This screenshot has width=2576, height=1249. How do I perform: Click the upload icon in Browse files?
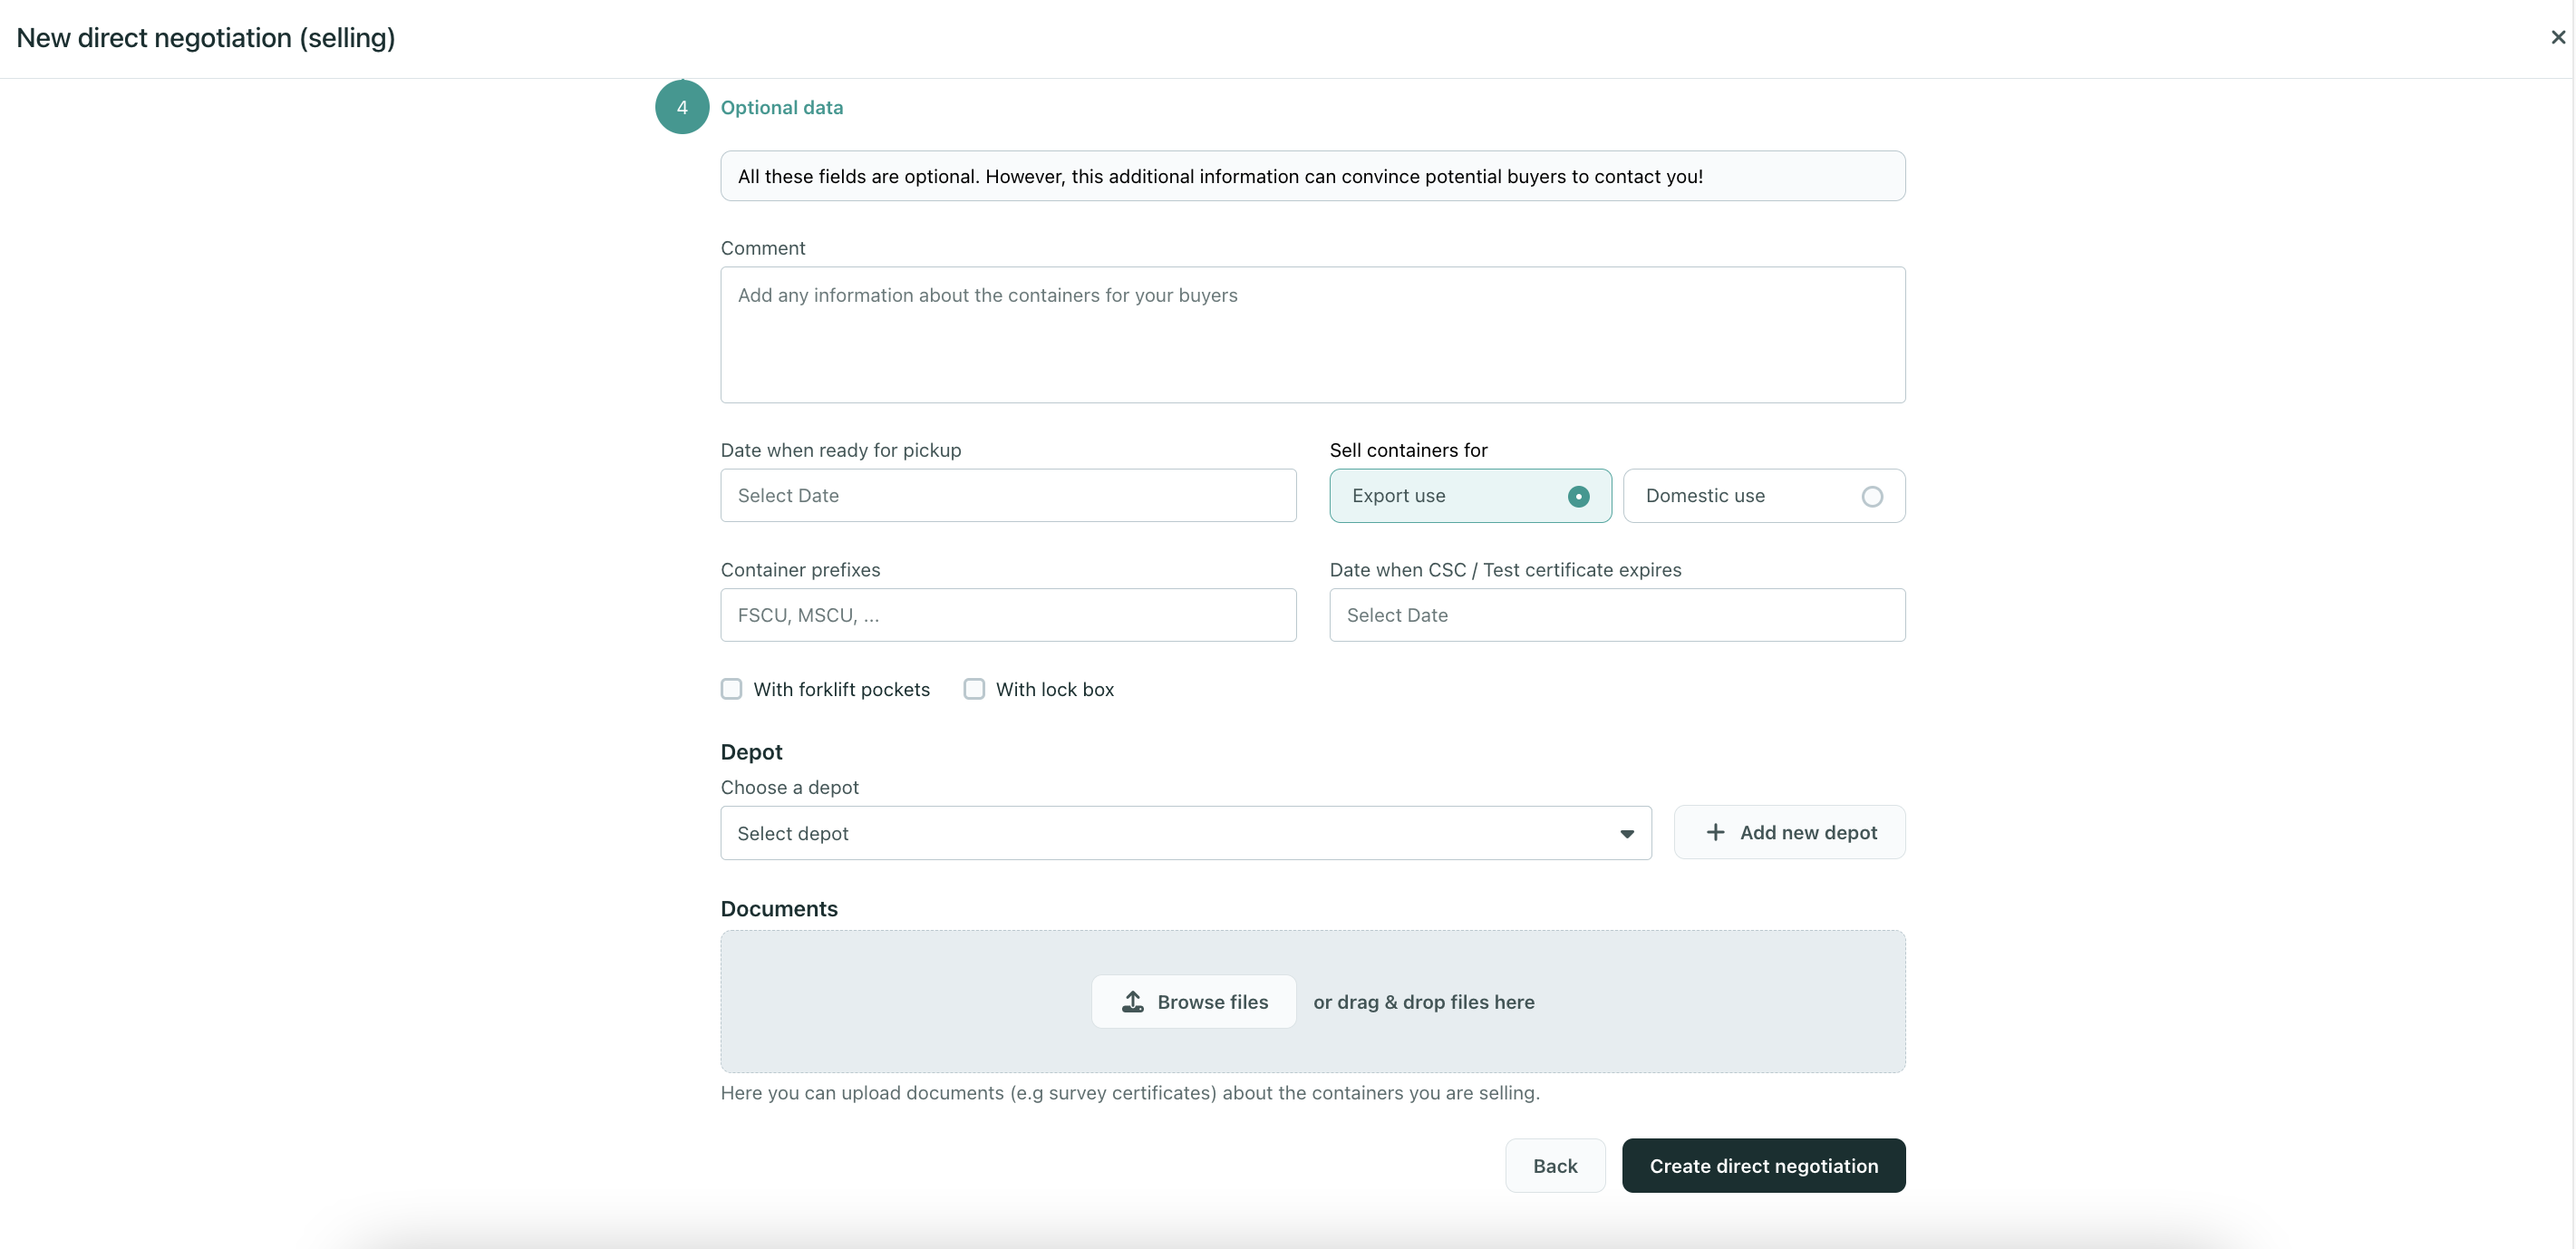(x=1132, y=1001)
